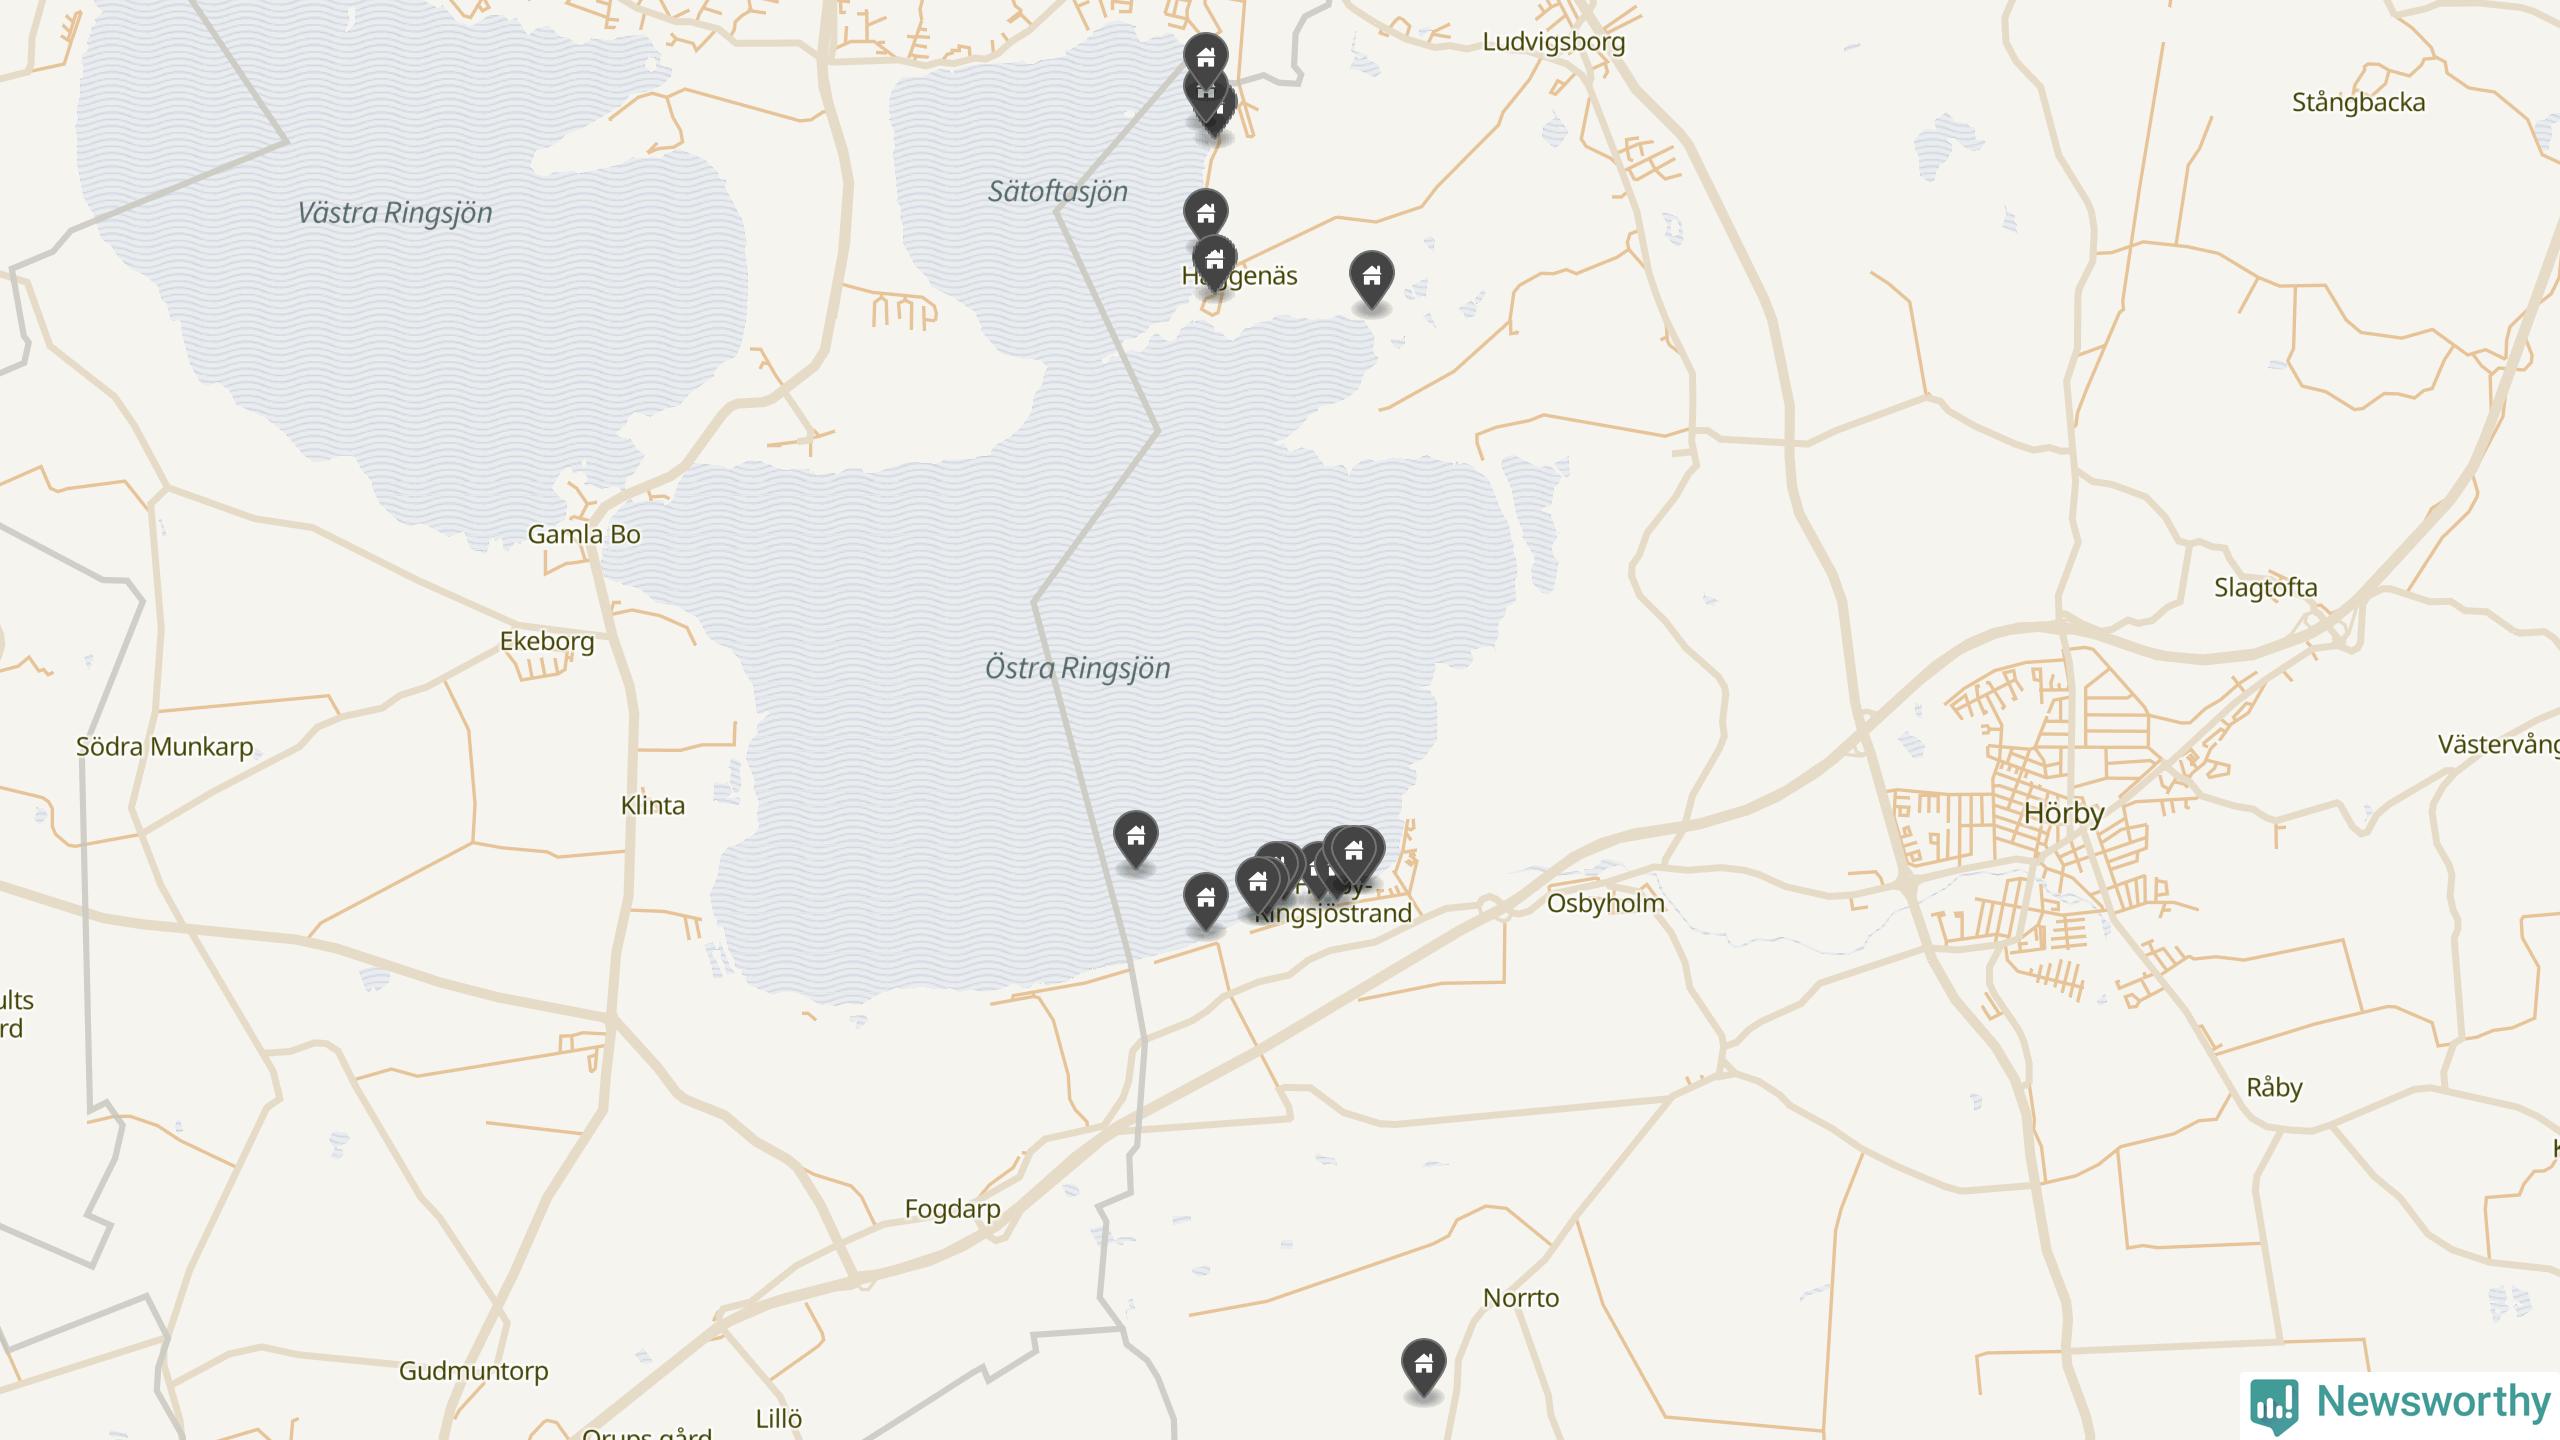Select the Slagtofta place label
This screenshot has height=1440, width=2560.
tap(2265, 588)
